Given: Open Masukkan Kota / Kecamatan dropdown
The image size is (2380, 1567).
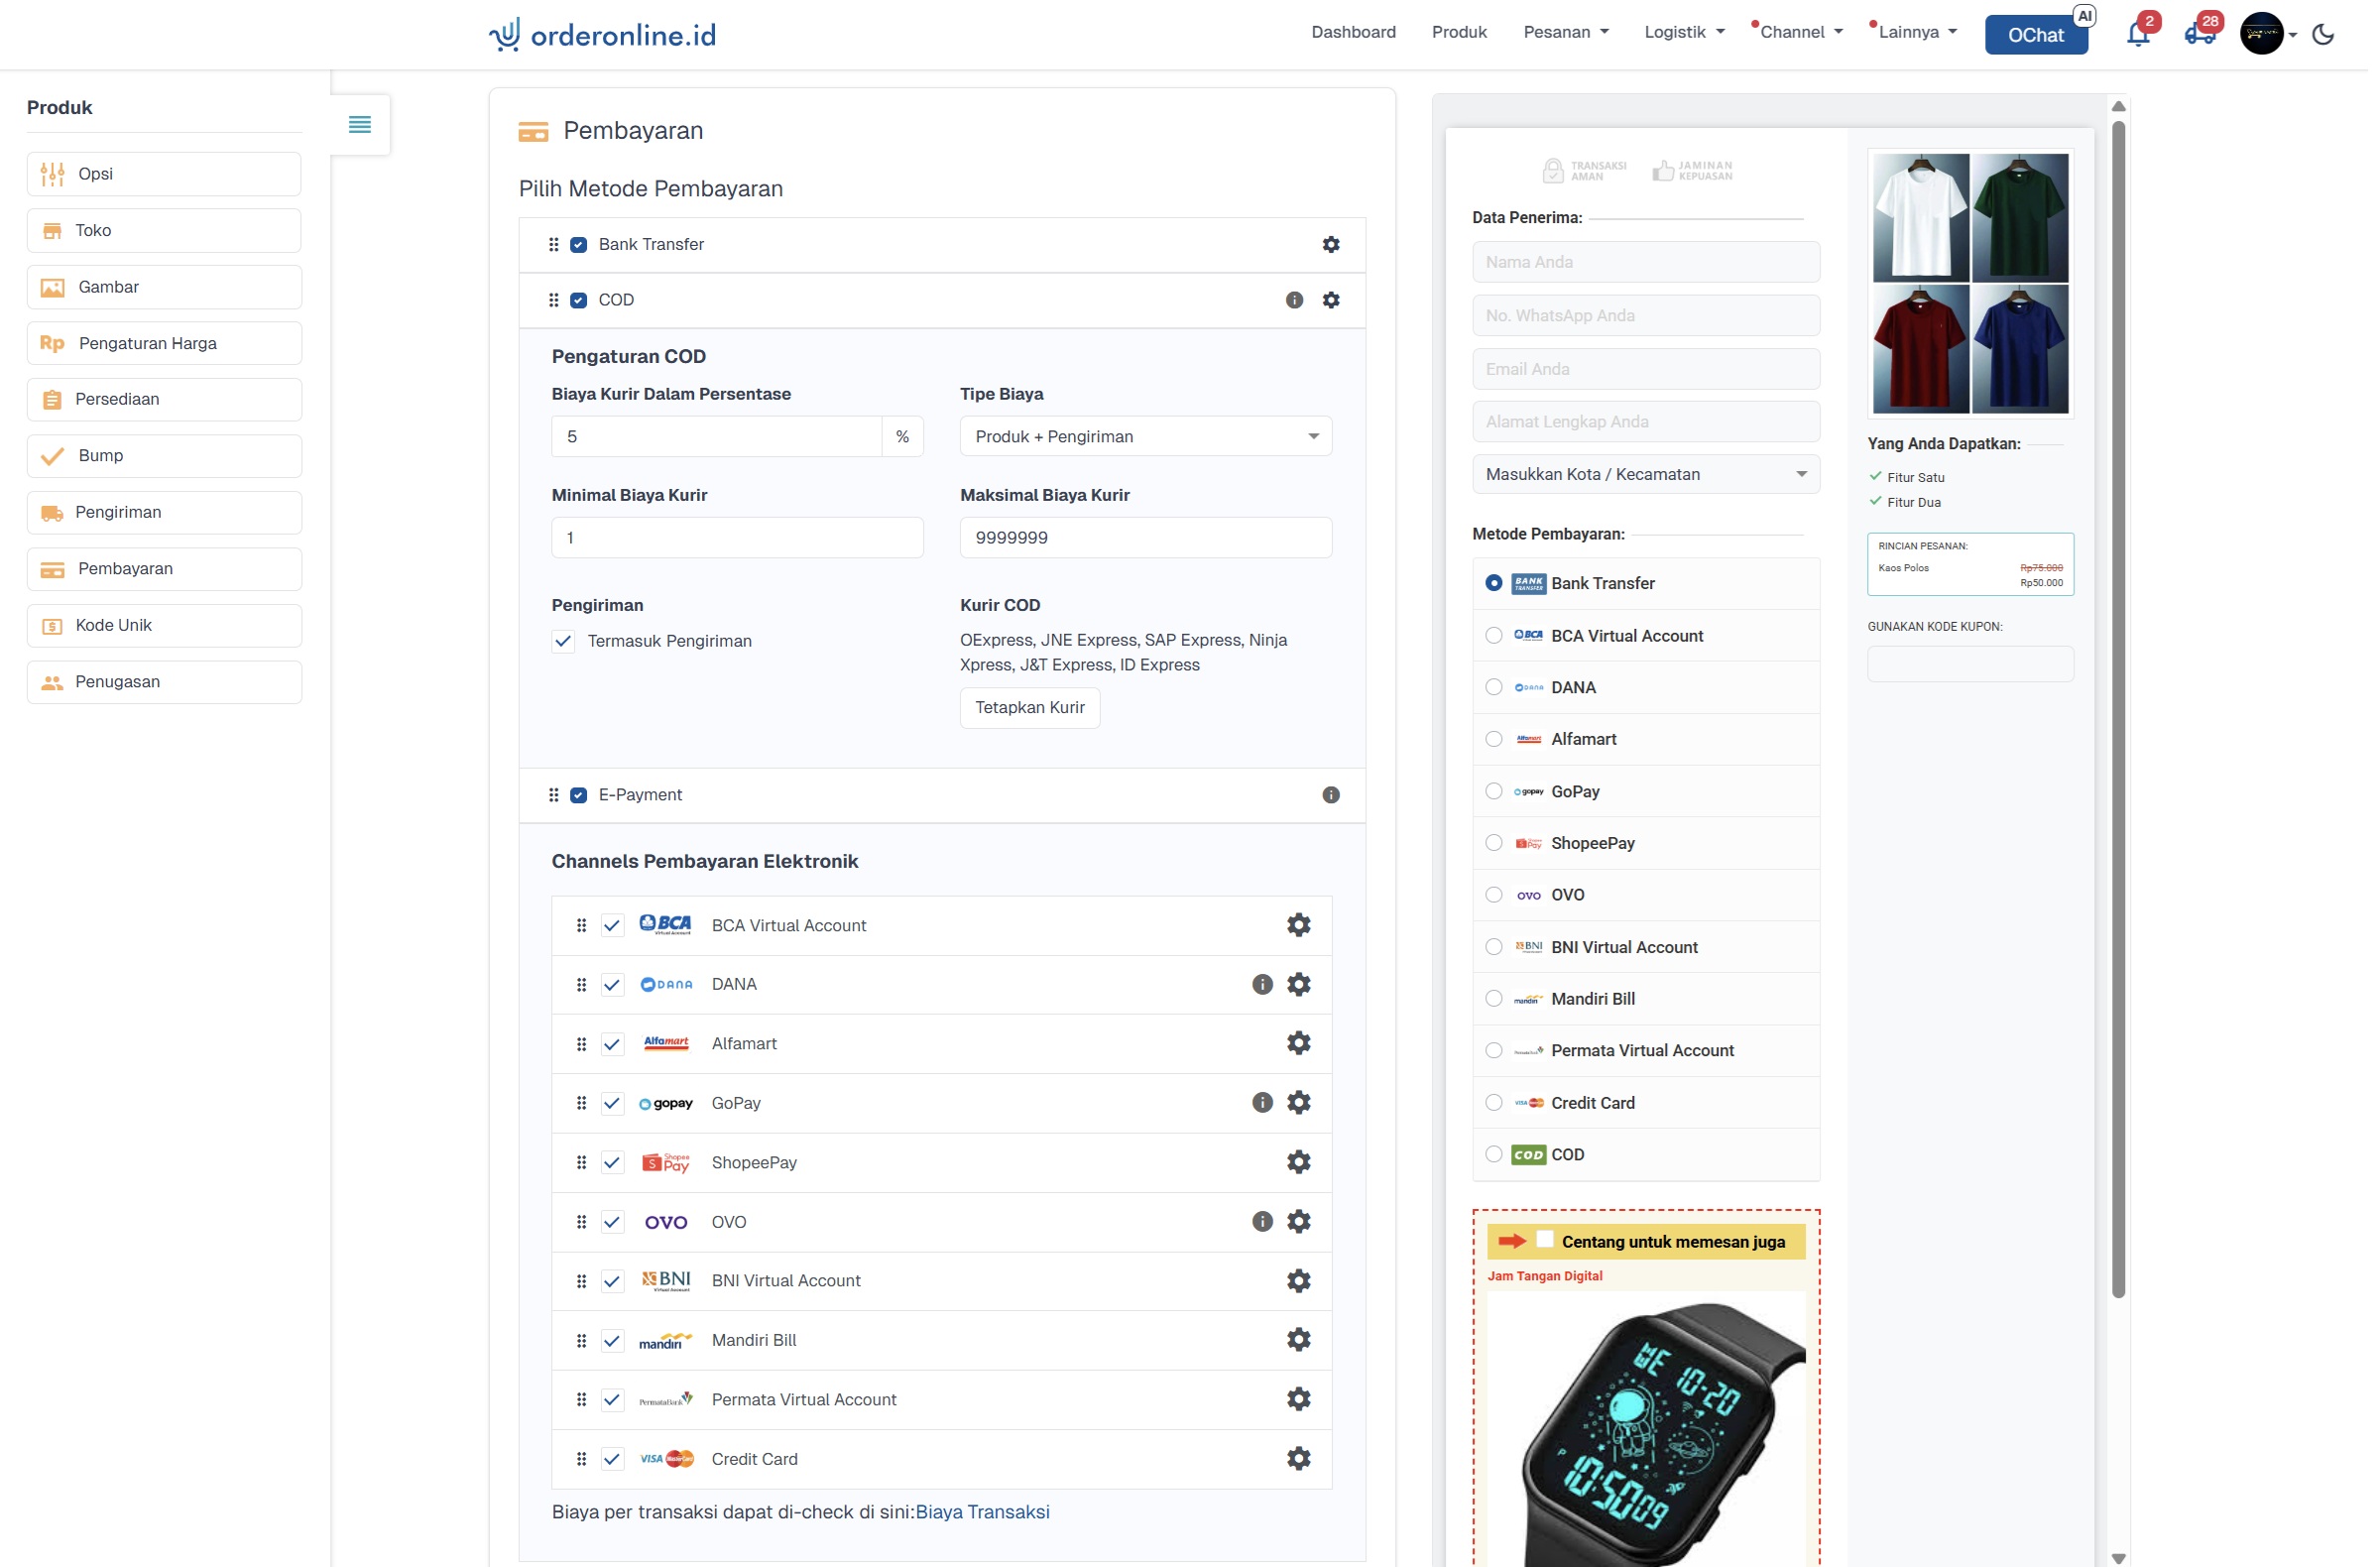Looking at the screenshot, I should pyautogui.click(x=1653, y=476).
